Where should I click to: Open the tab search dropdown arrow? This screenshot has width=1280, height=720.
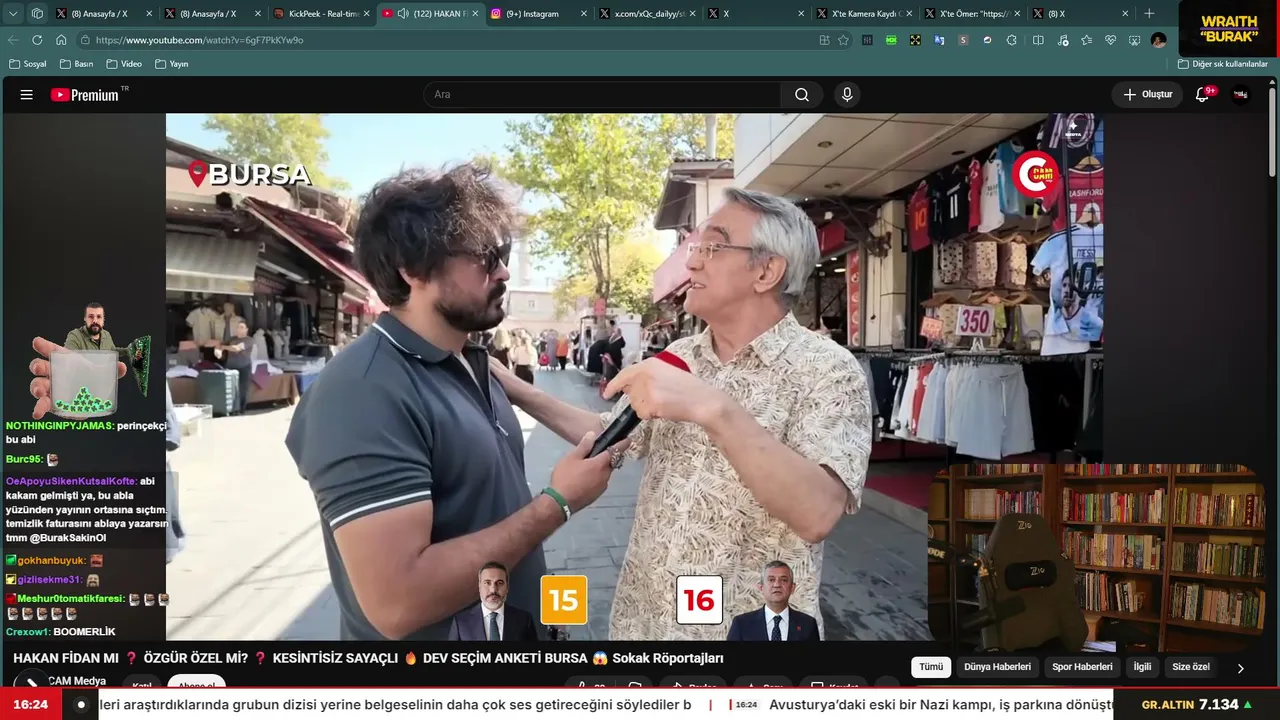[13, 14]
